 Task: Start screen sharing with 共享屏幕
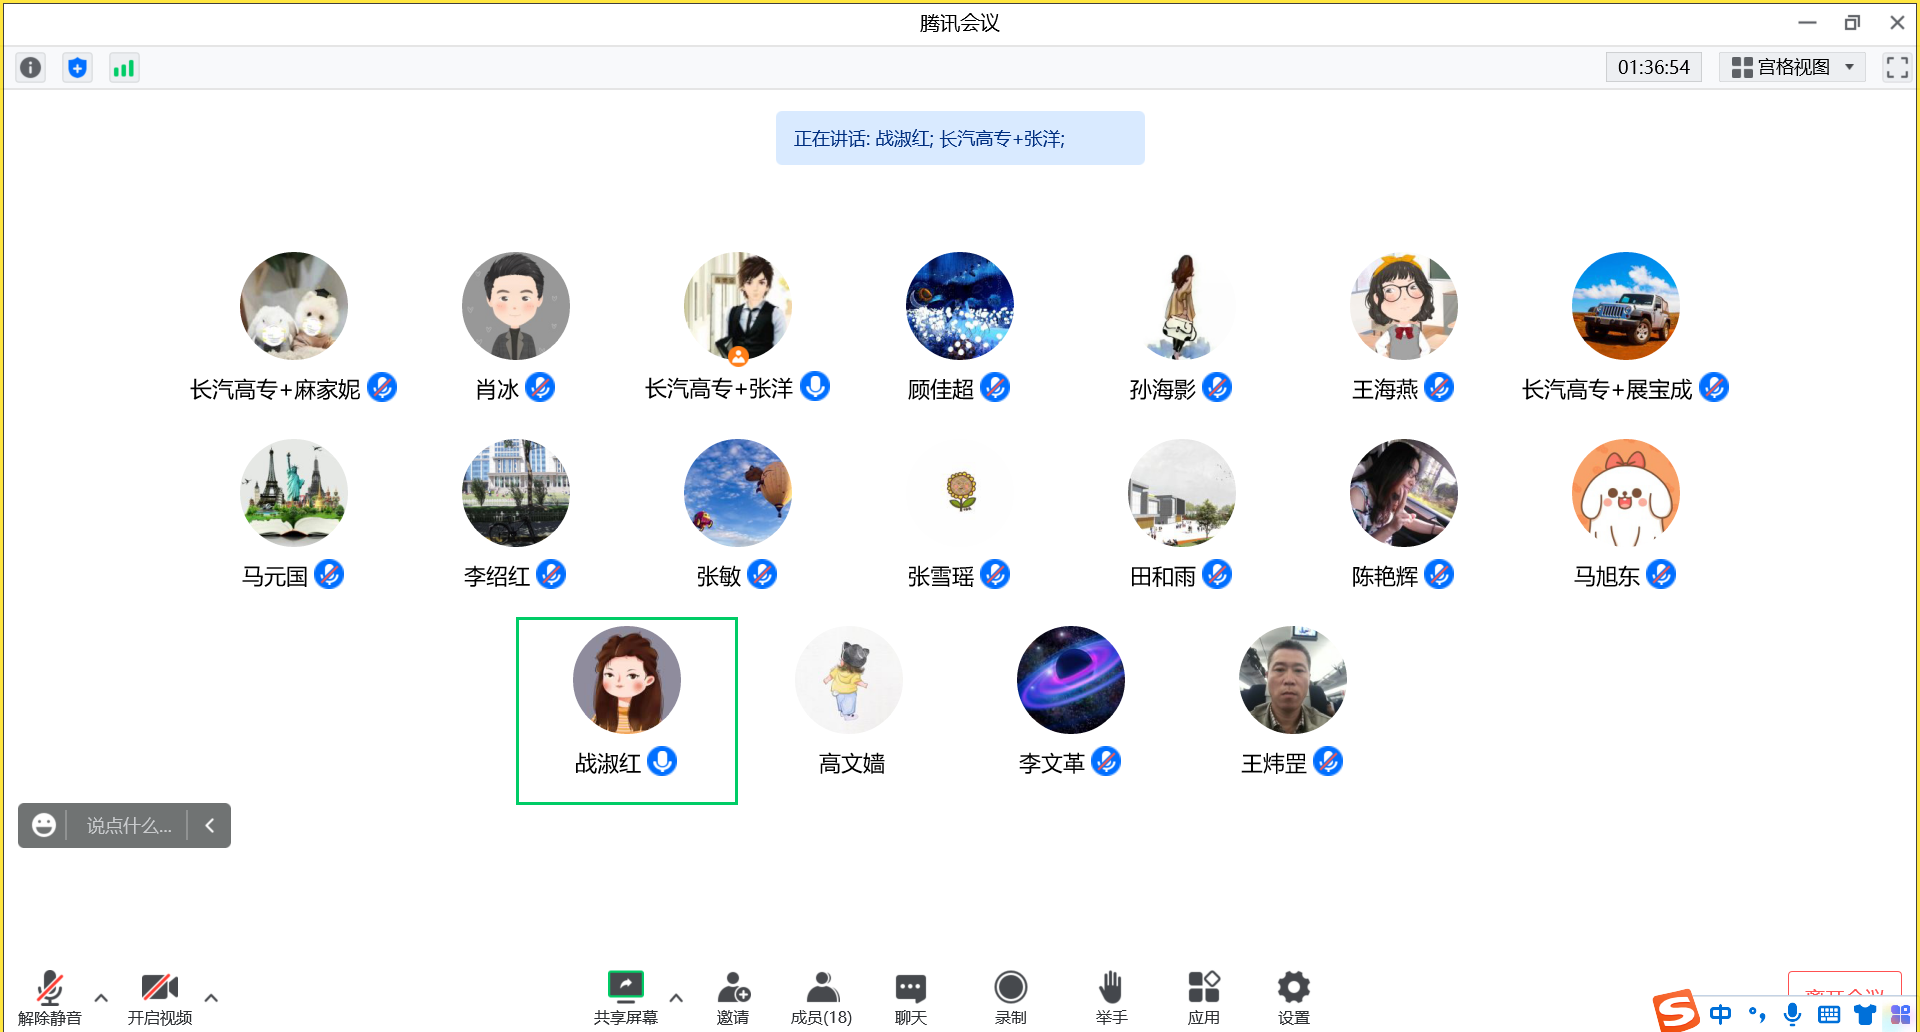[x=626, y=998]
